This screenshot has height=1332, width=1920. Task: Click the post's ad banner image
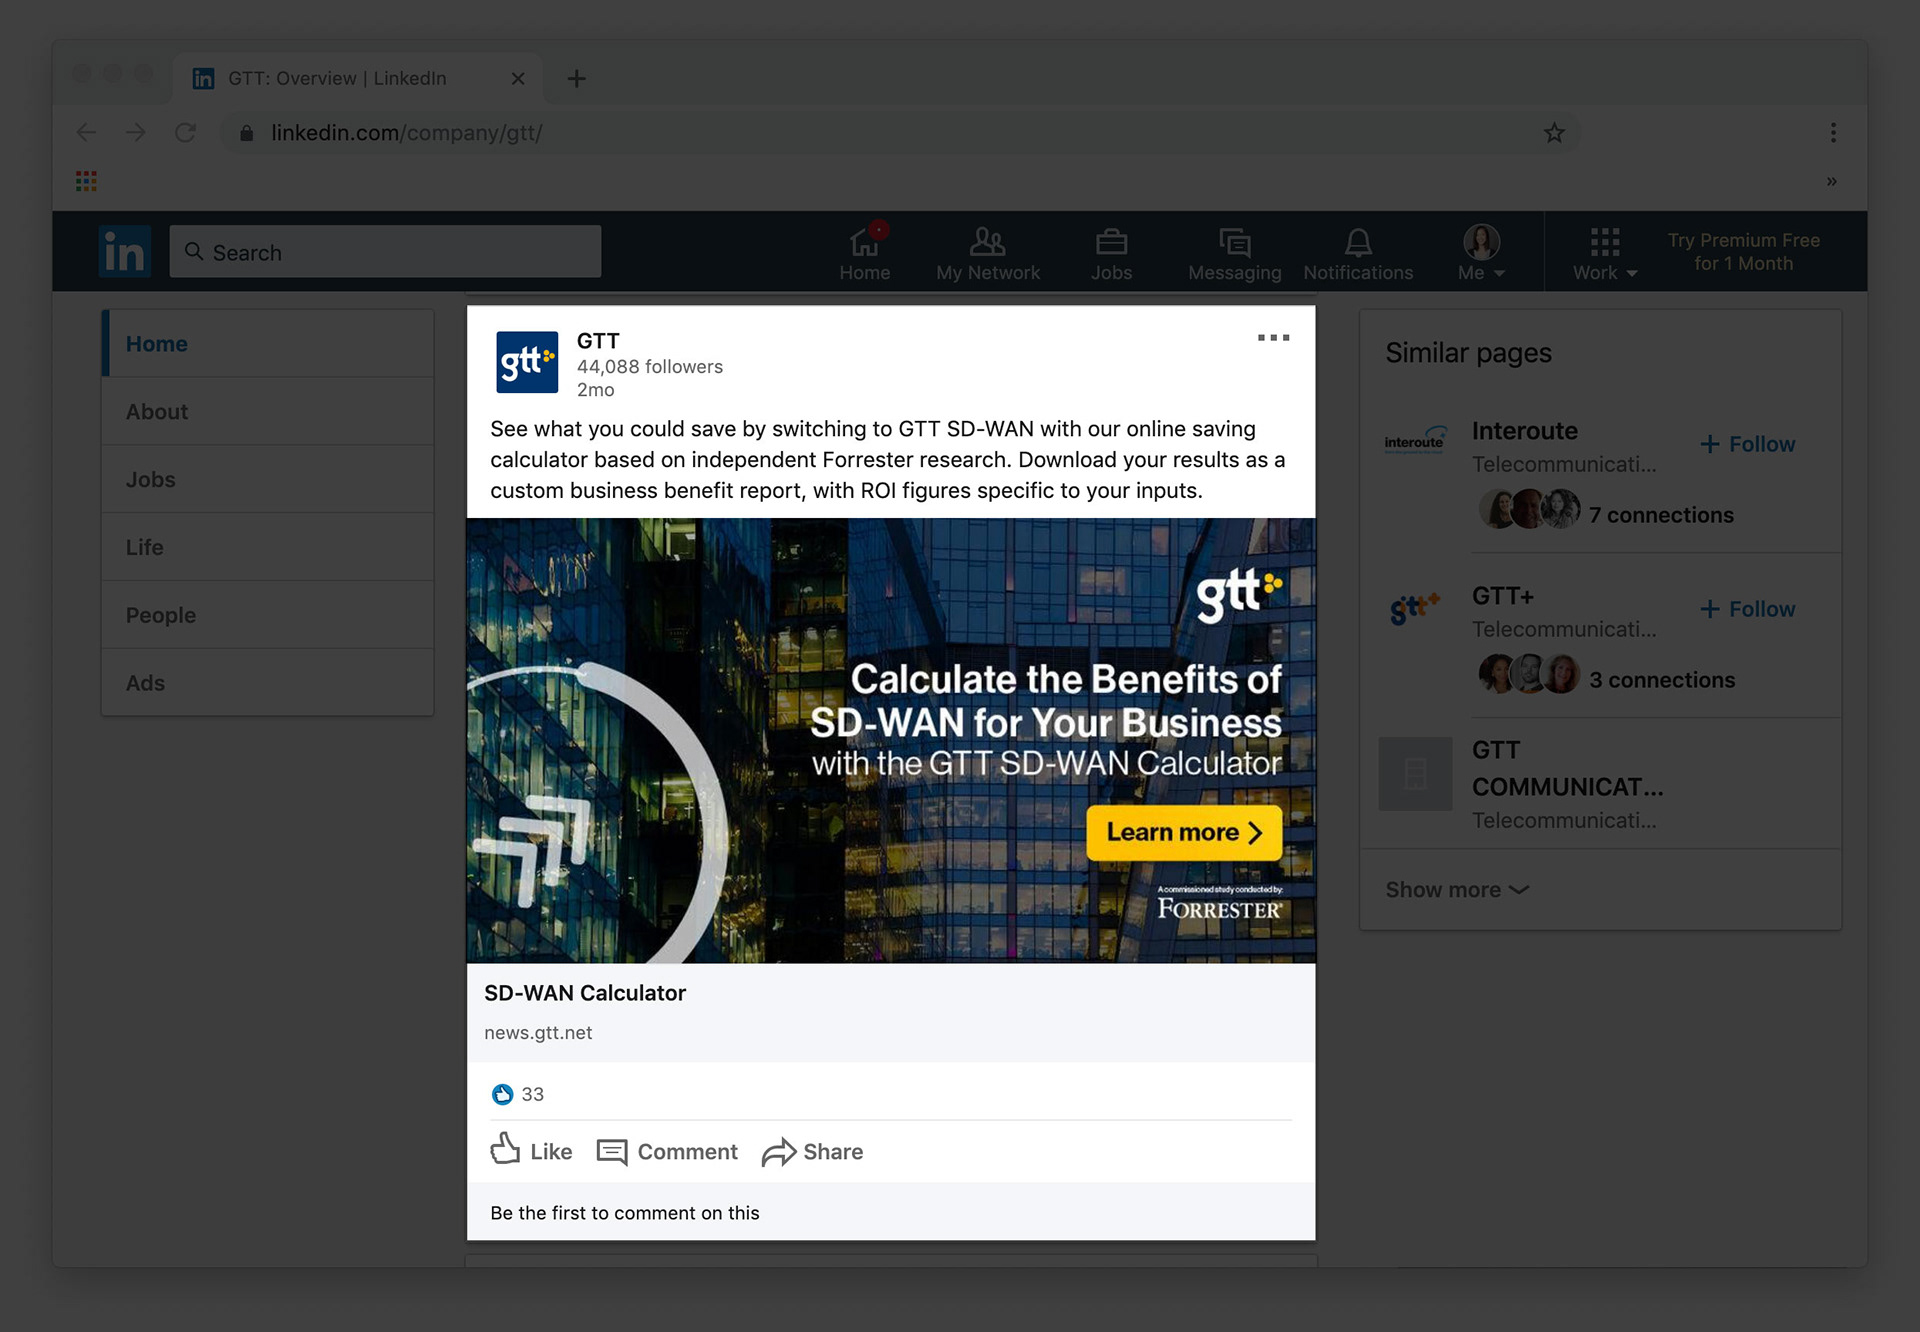tap(891, 740)
